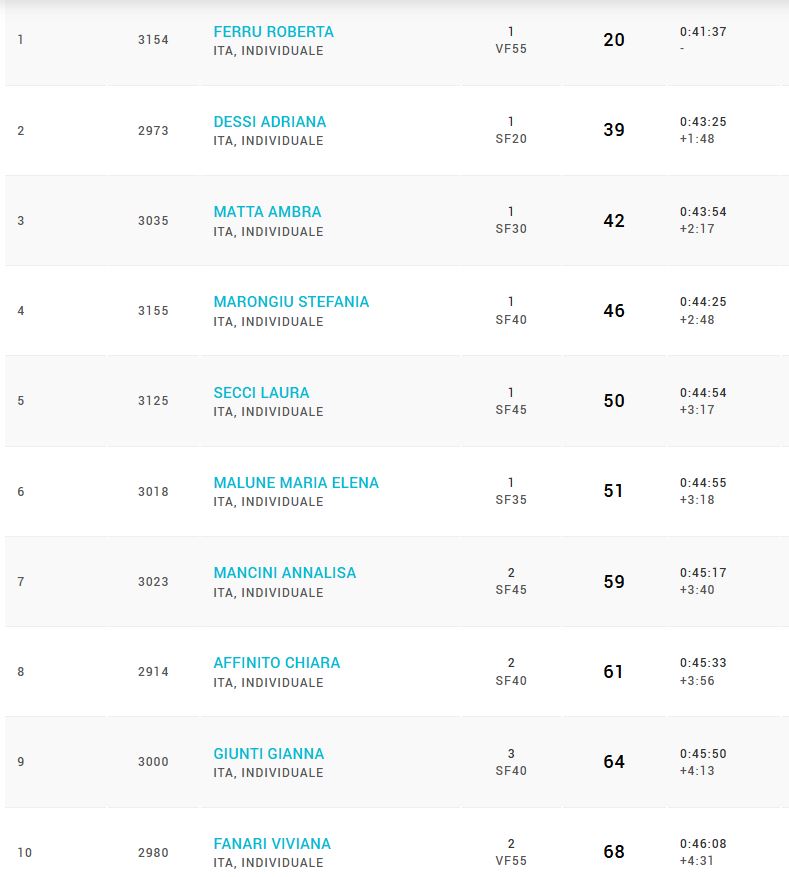Viewport: 789px width, 877px height.
Task: Click bib number 3154
Action: [x=153, y=40]
